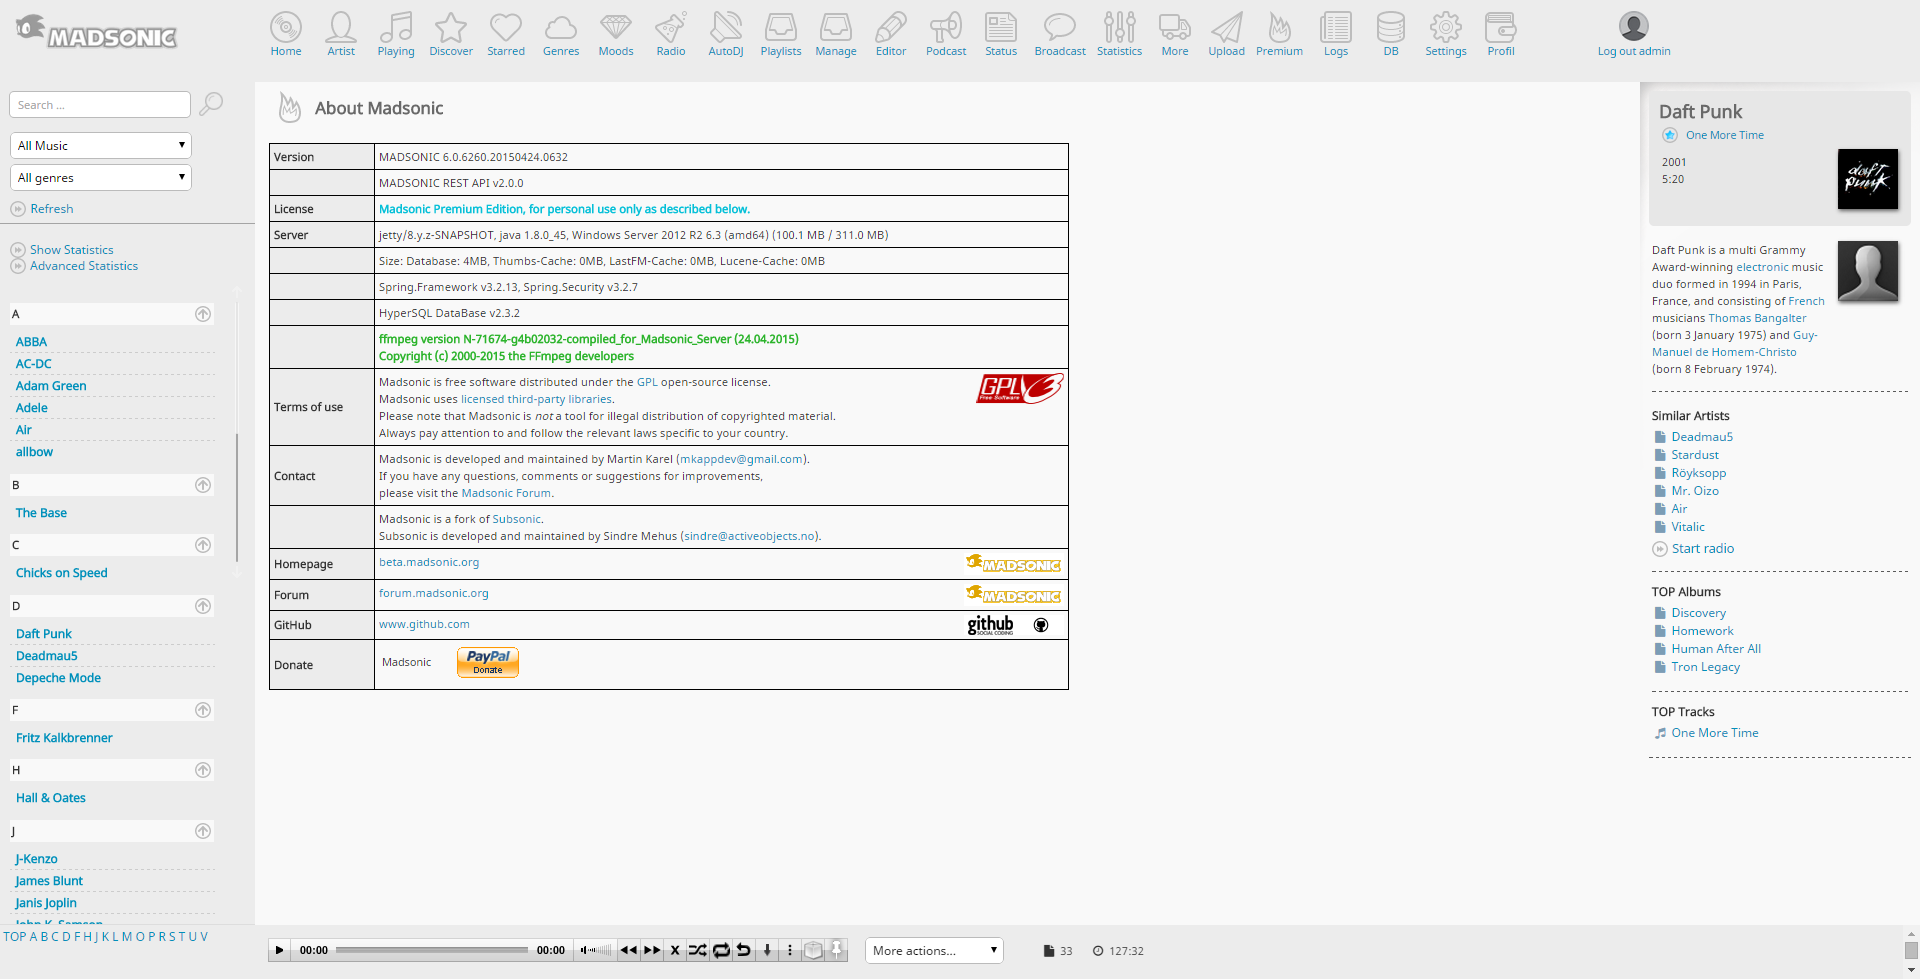Click the up arrow beside letter C

[x=203, y=545]
